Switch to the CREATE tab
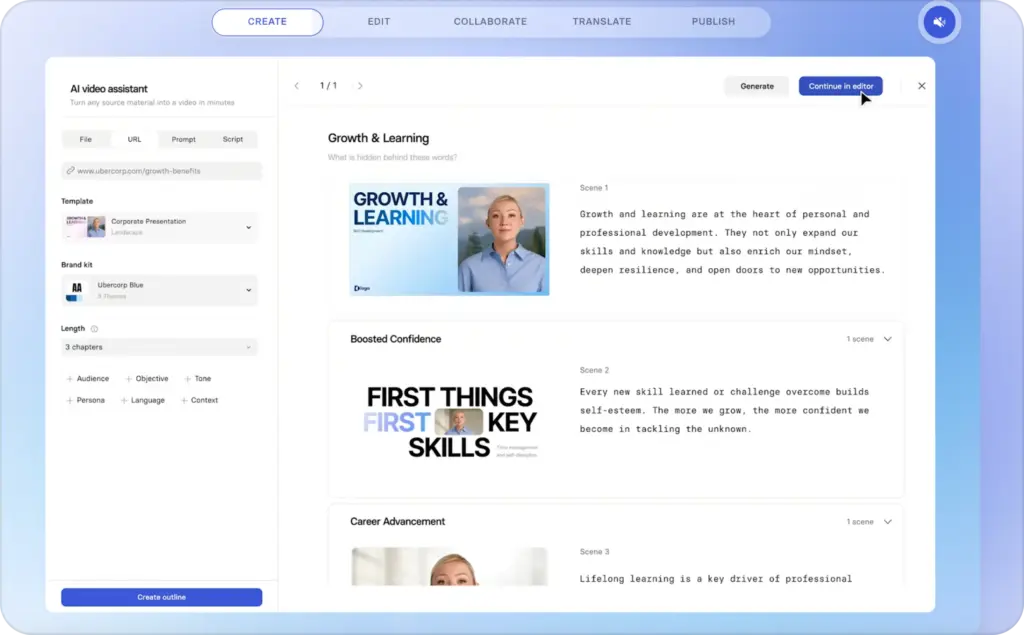The image size is (1024, 635). pyautogui.click(x=267, y=22)
